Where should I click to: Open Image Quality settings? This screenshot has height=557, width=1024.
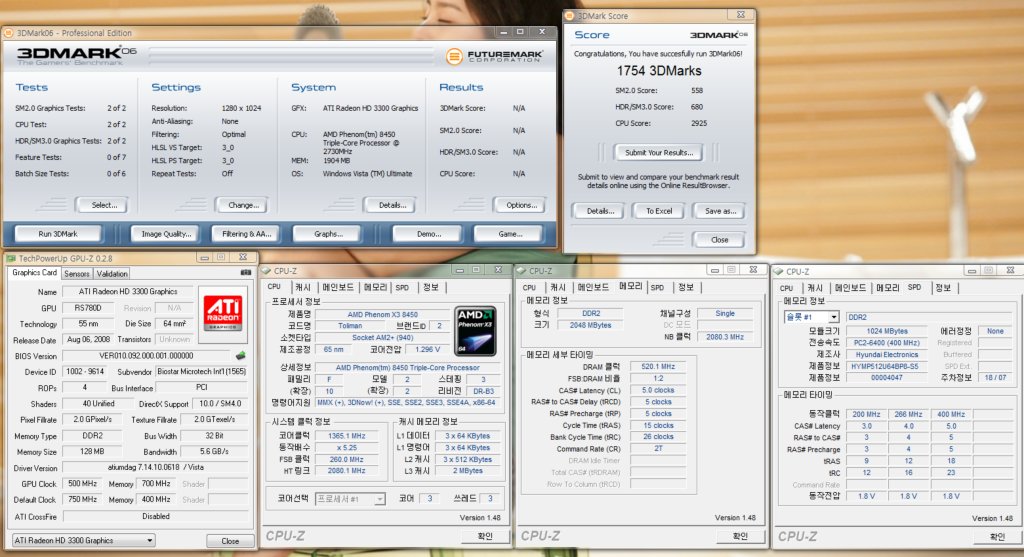[x=166, y=234]
